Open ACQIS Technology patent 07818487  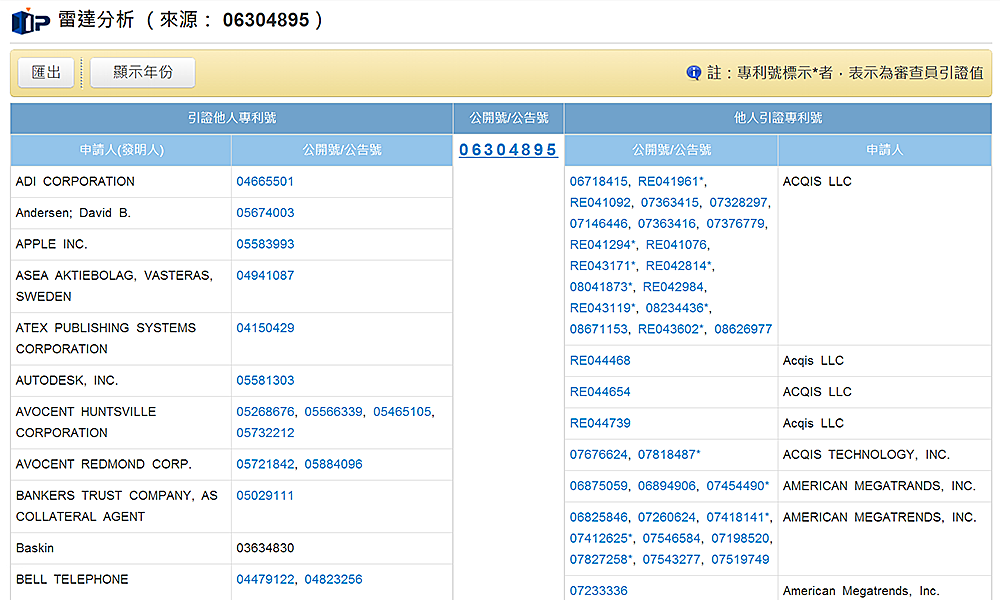667,454
